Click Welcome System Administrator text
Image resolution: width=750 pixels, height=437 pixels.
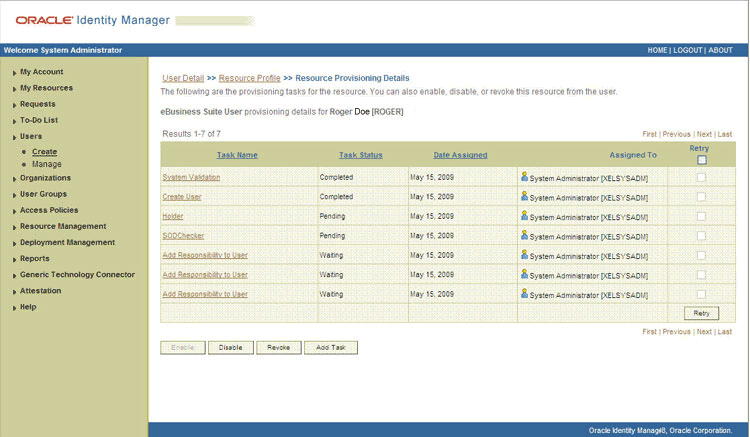point(63,50)
